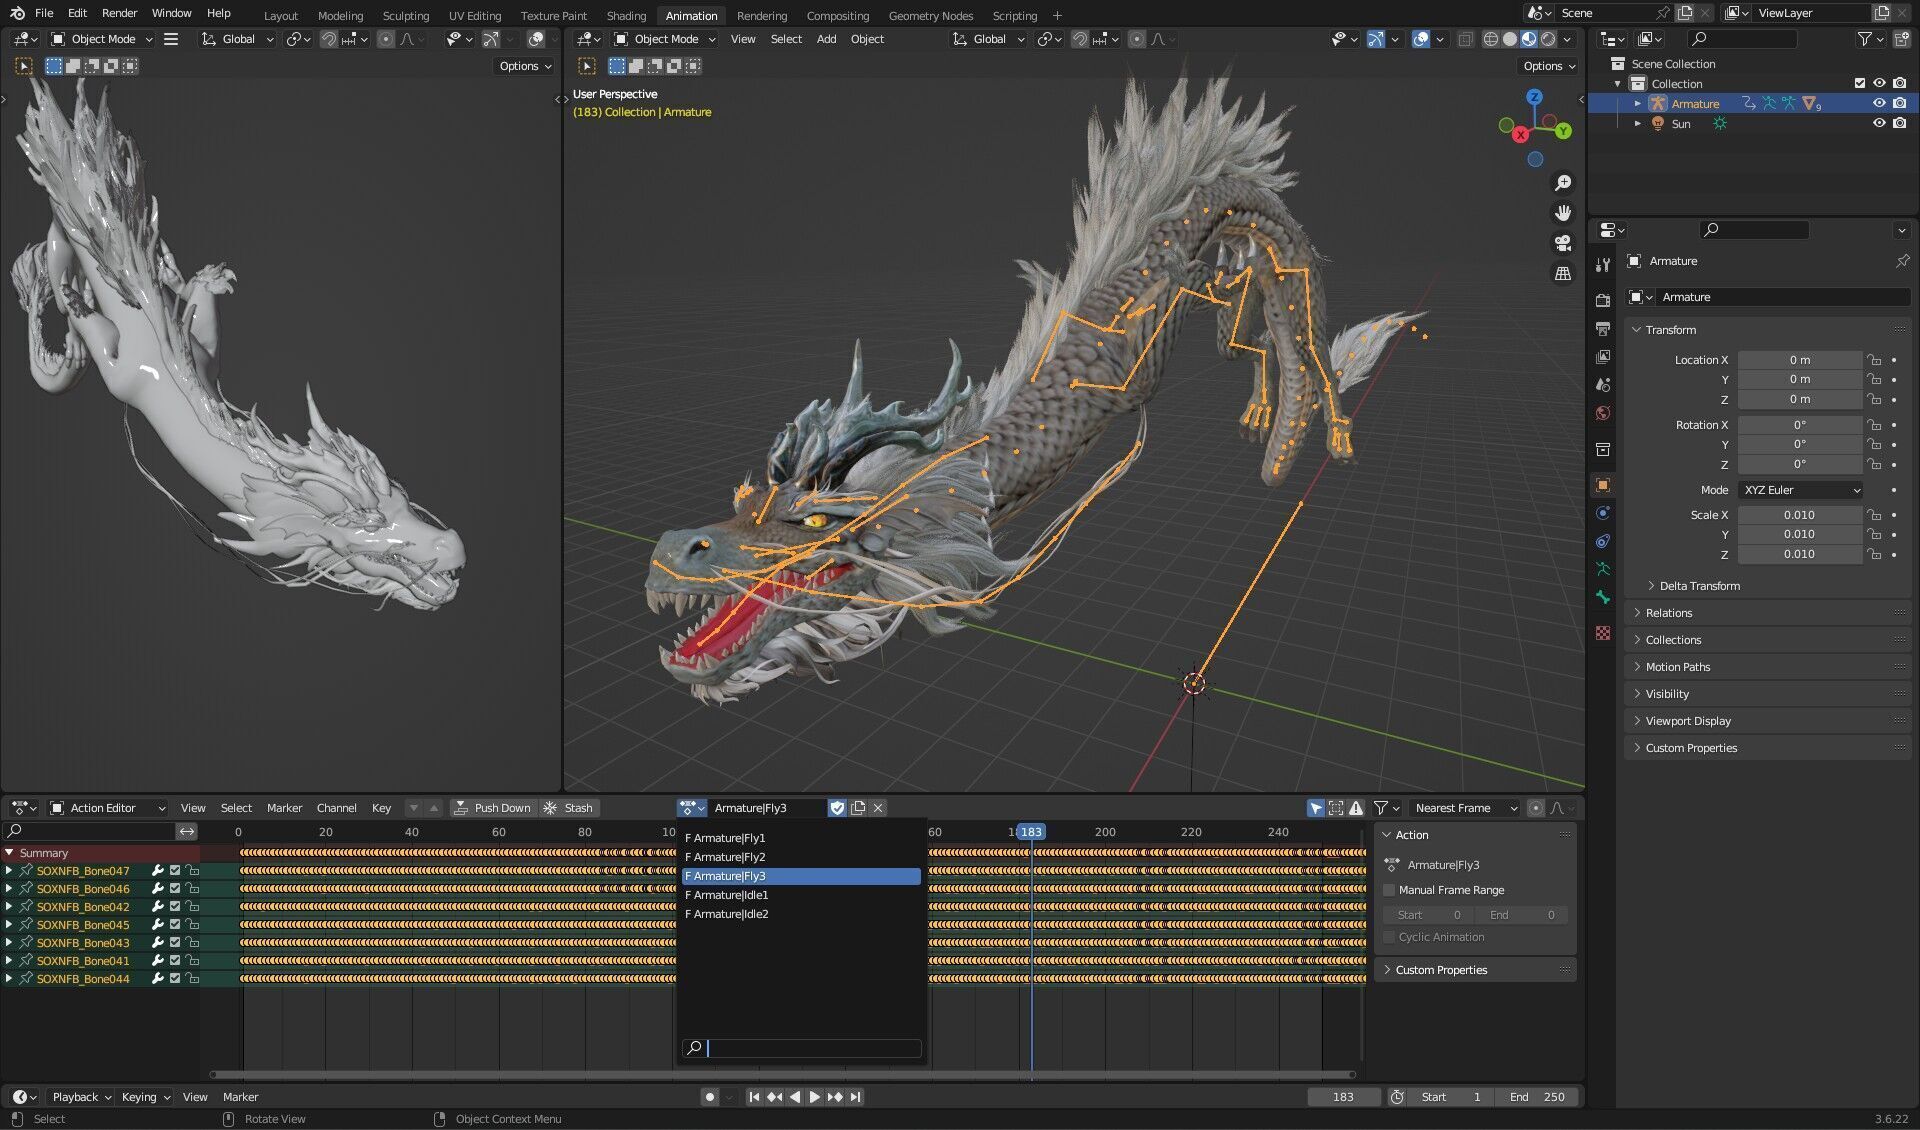Toggle mute checkbox for SOXNFB_Bone047 channel
This screenshot has height=1130, width=1920.
(x=175, y=871)
